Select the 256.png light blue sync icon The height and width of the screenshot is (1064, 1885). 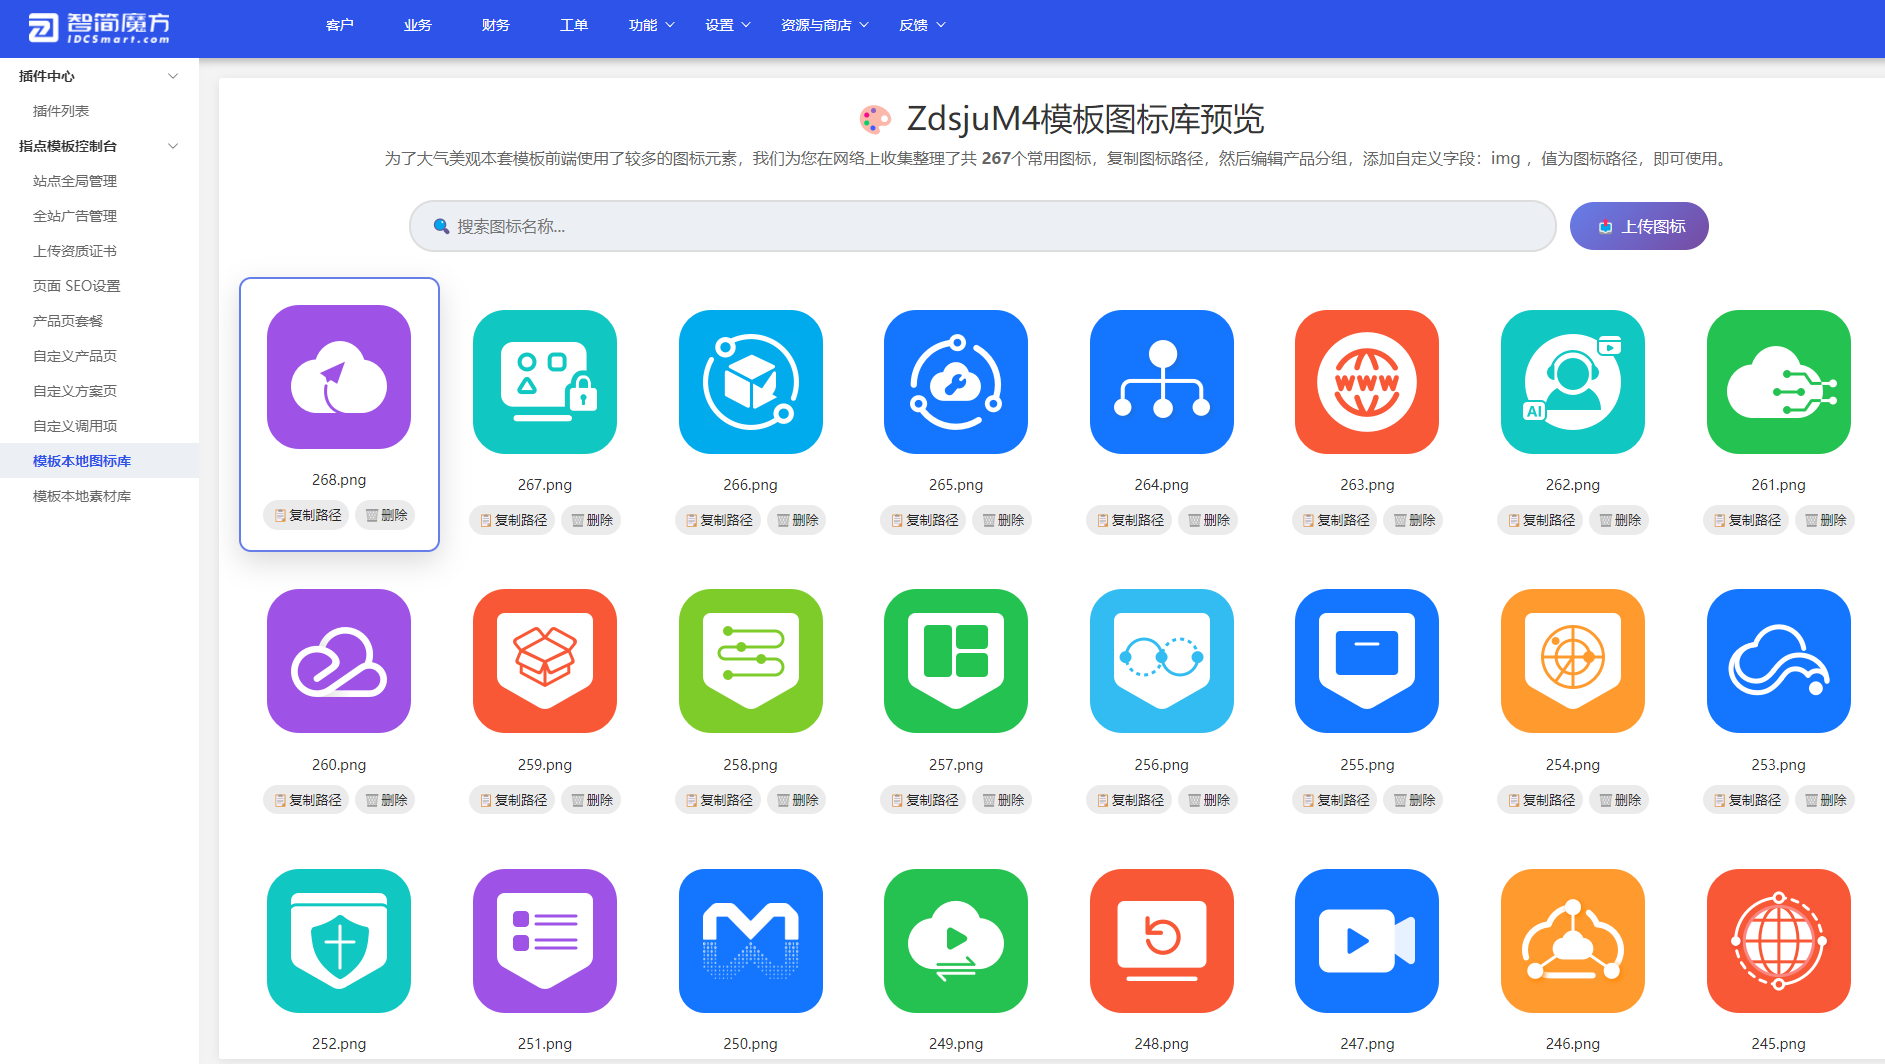[x=1162, y=661]
